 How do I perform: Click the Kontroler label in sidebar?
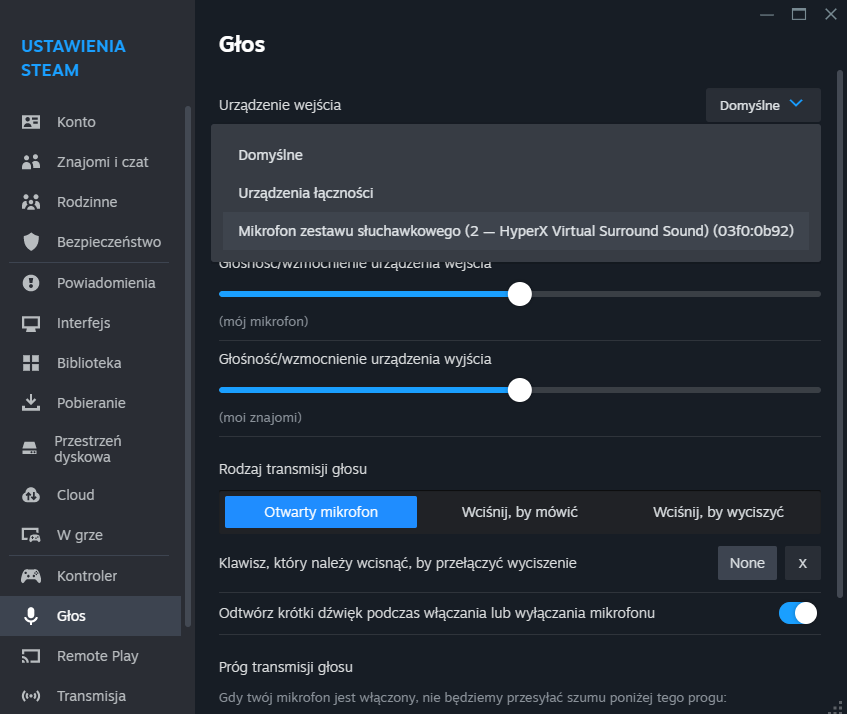[x=87, y=576]
